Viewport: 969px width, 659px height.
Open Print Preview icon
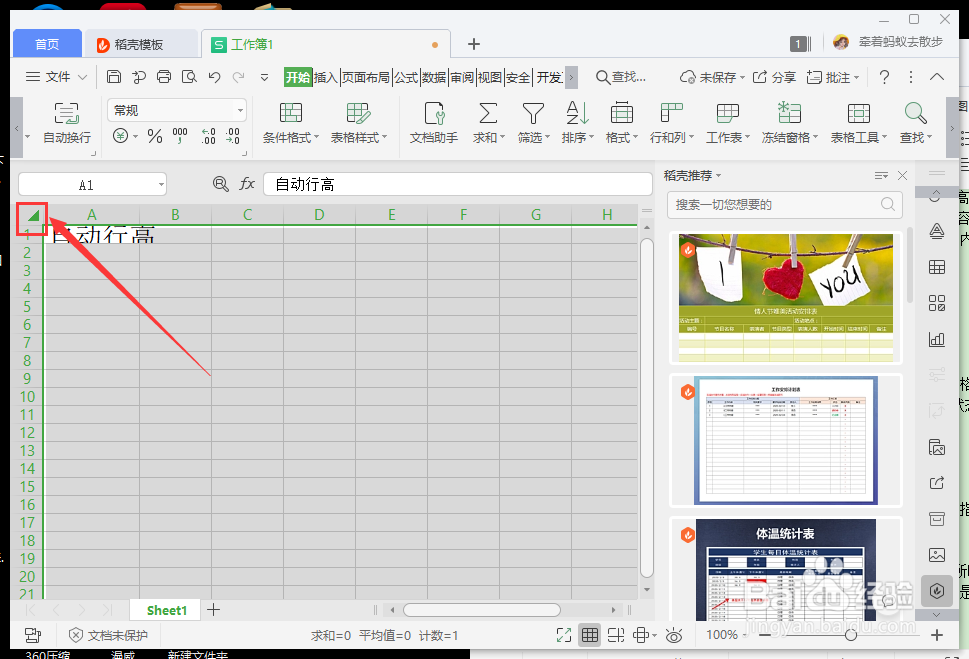(x=189, y=77)
